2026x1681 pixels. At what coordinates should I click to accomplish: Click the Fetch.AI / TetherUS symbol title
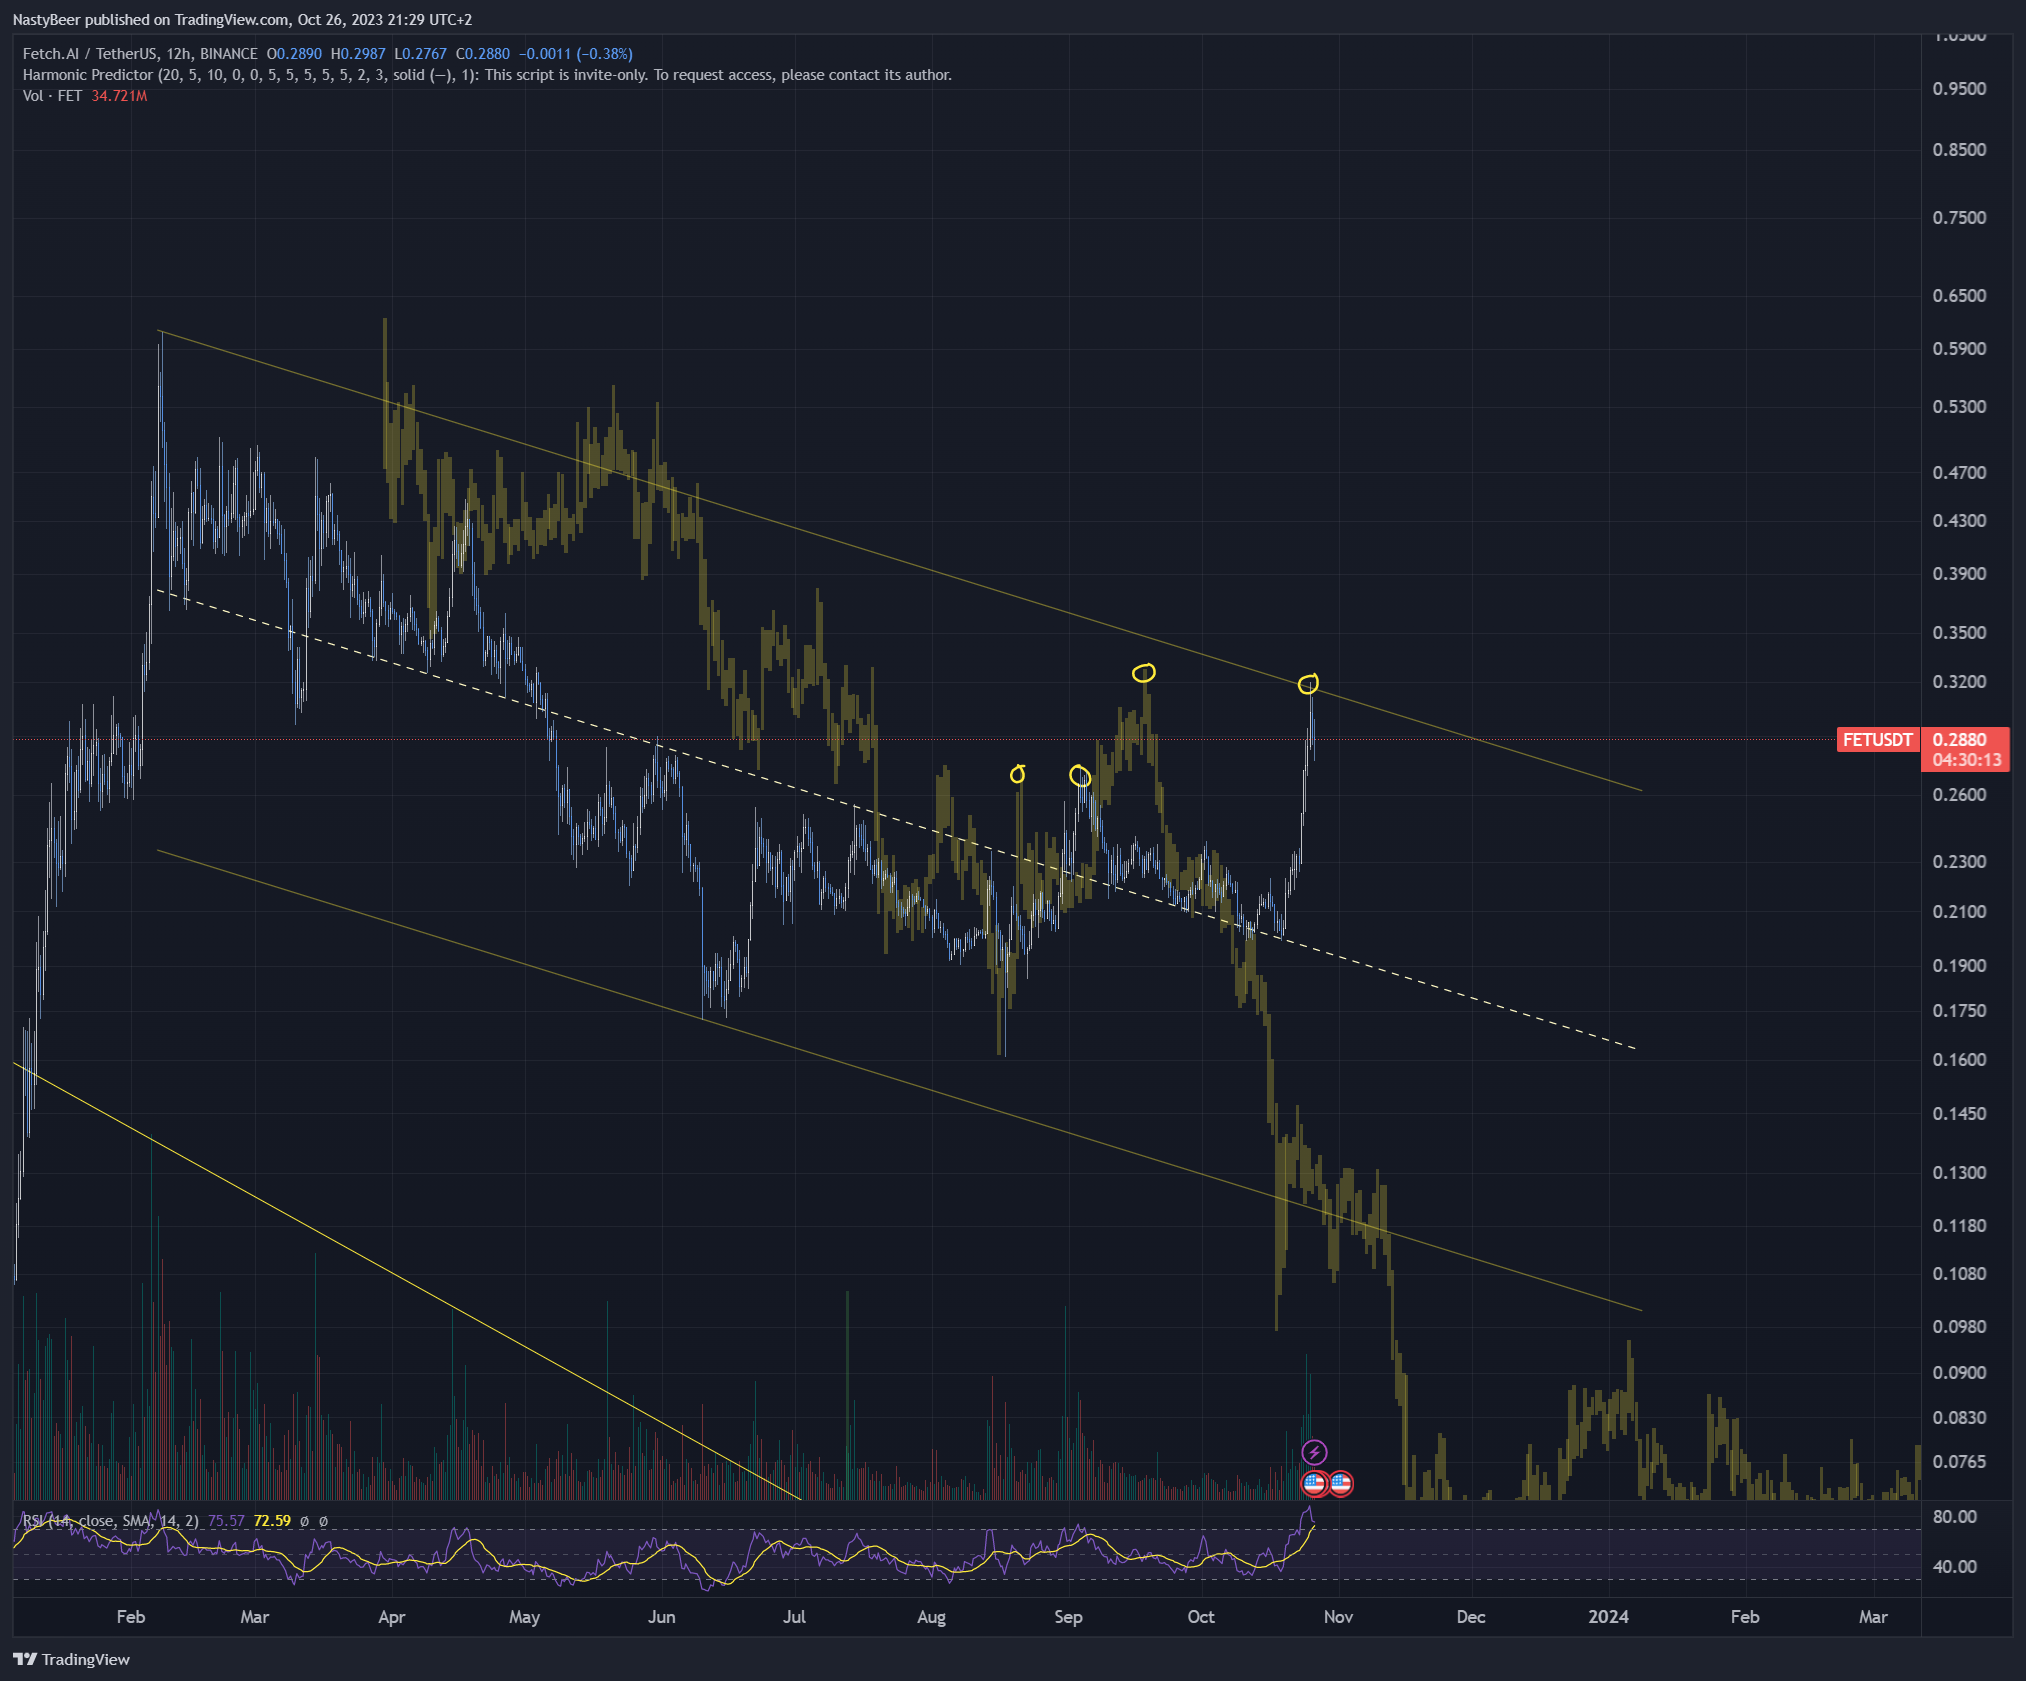coord(140,54)
